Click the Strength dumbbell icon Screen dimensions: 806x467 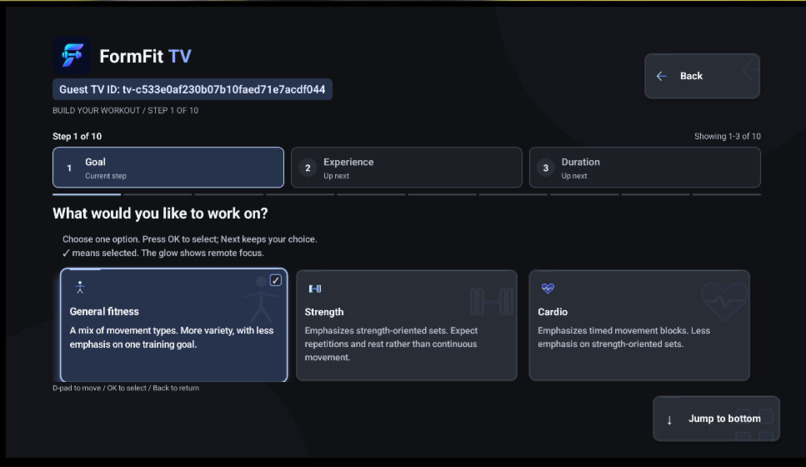click(x=315, y=289)
